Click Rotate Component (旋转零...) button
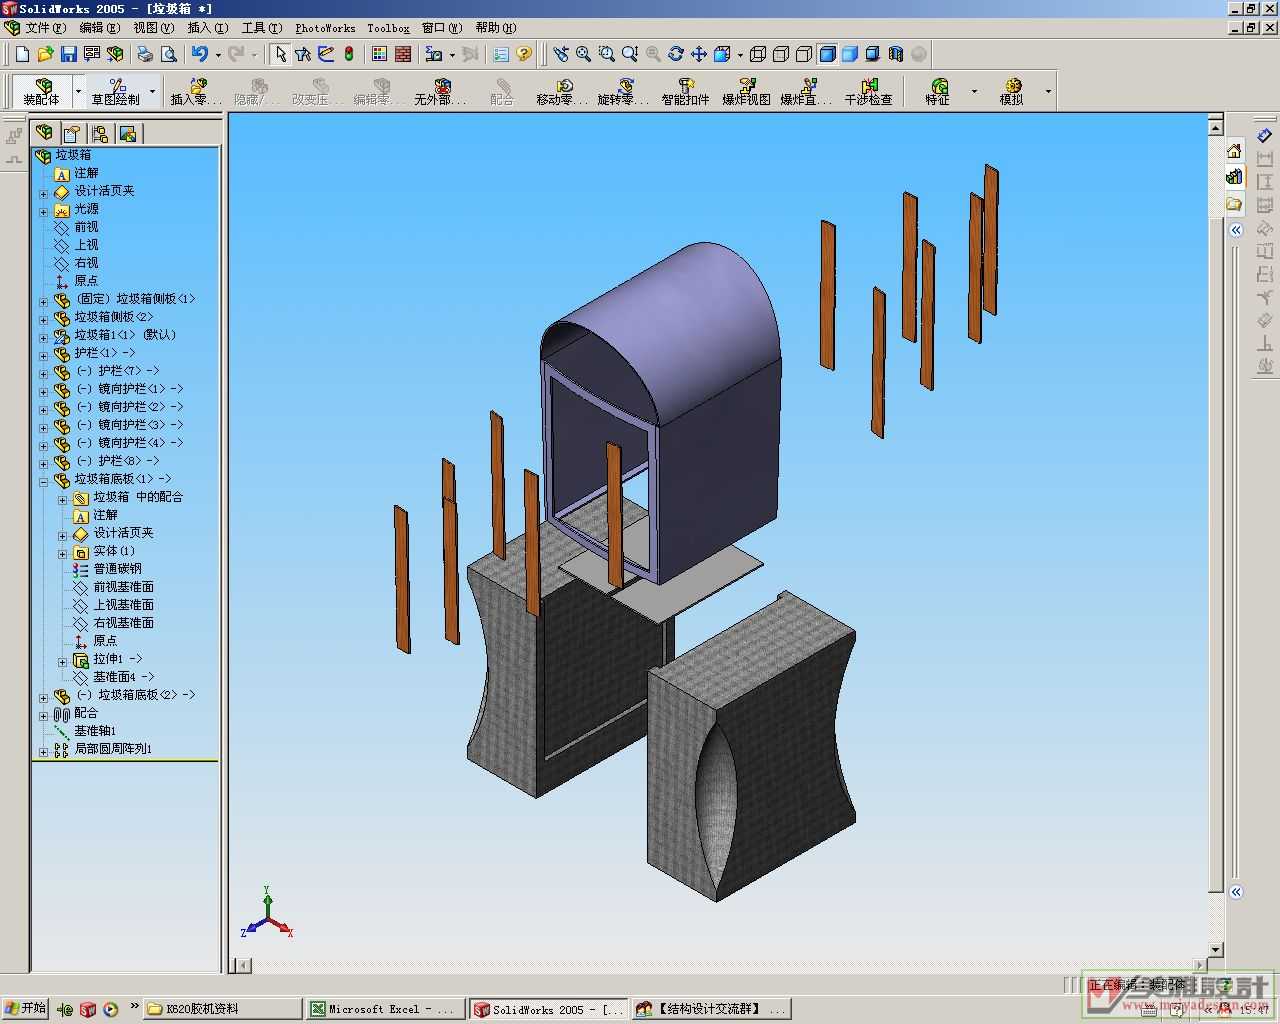Image resolution: width=1280 pixels, height=1024 pixels. [x=623, y=91]
